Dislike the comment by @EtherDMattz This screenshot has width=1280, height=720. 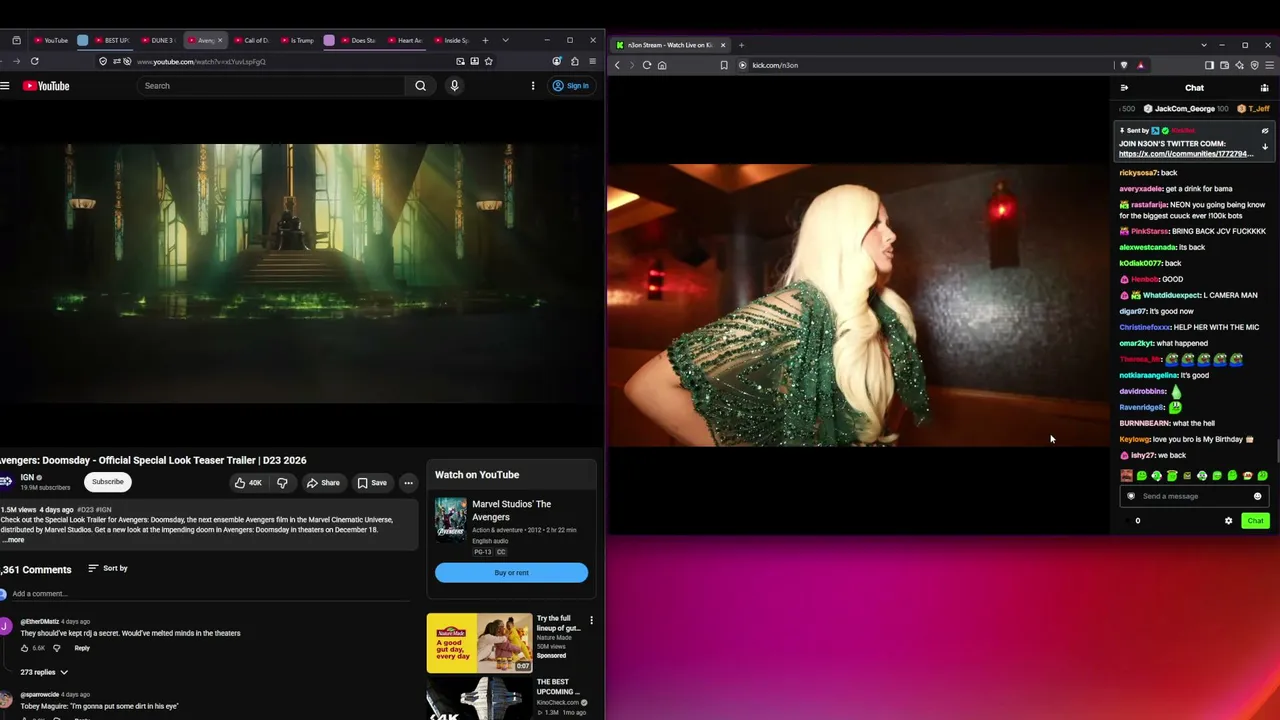click(56, 648)
